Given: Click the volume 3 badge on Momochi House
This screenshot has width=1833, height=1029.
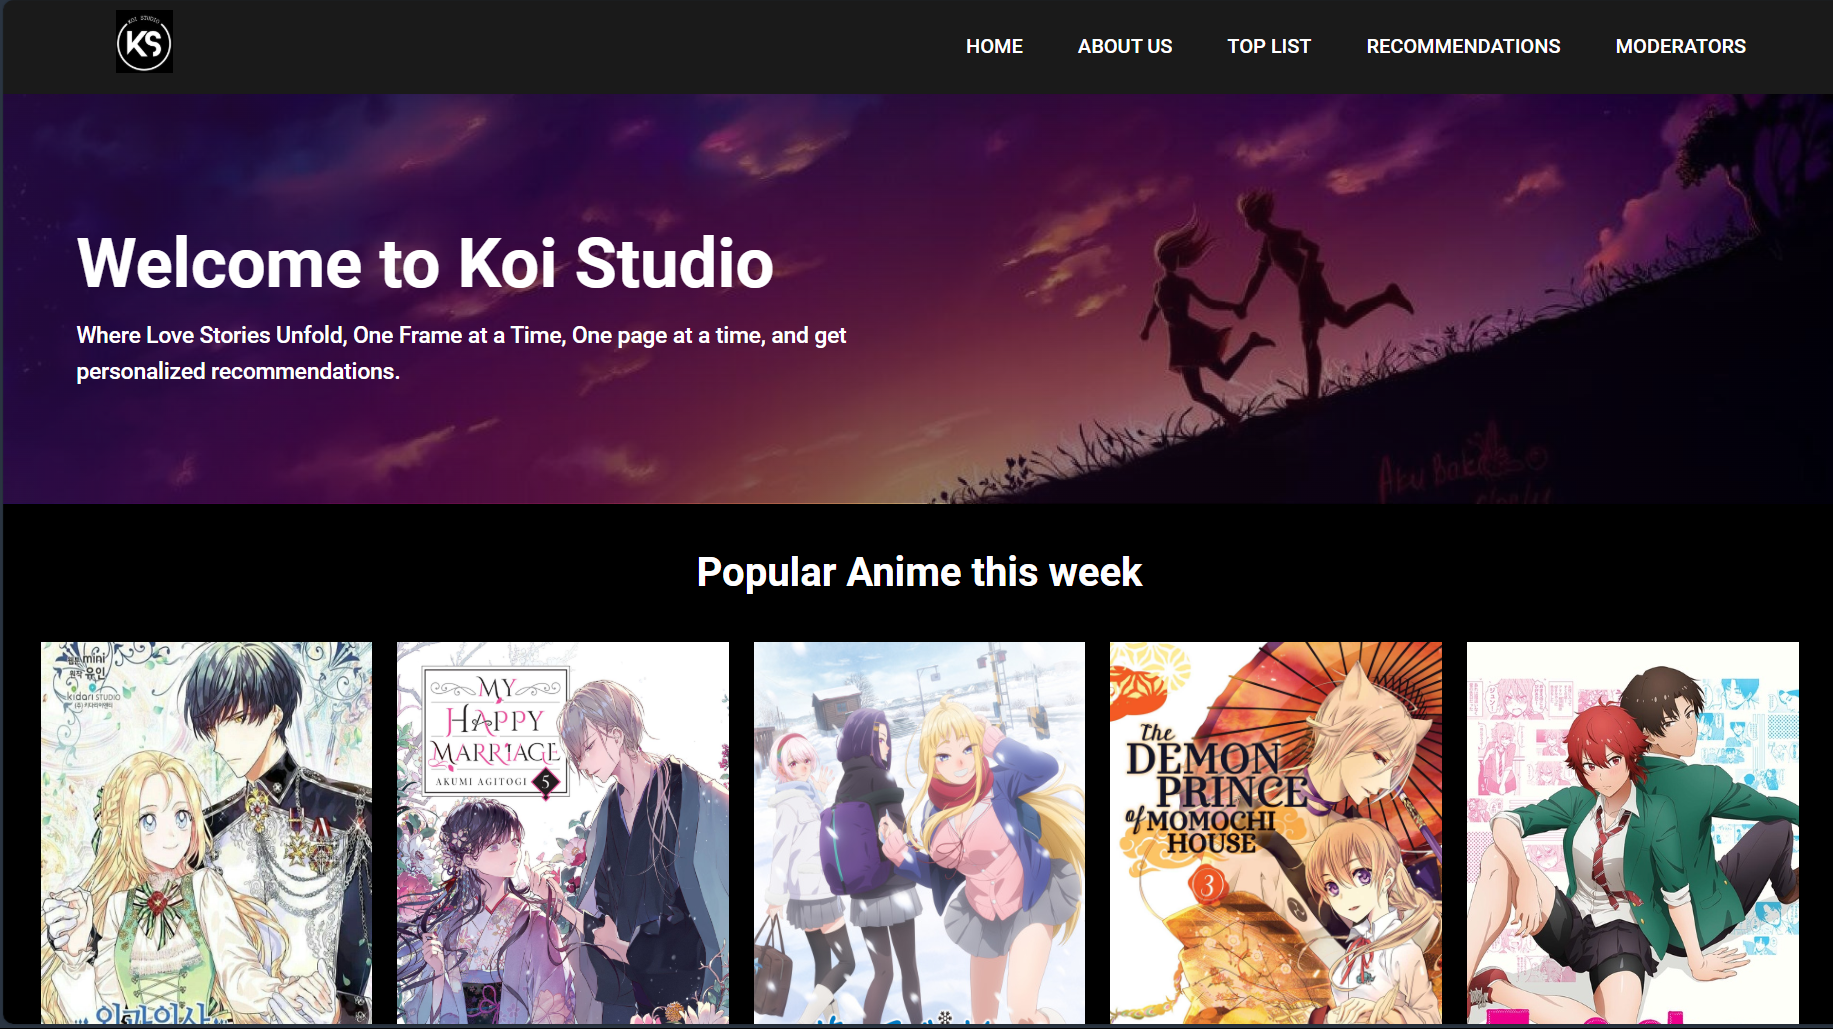Looking at the screenshot, I should click(1207, 885).
